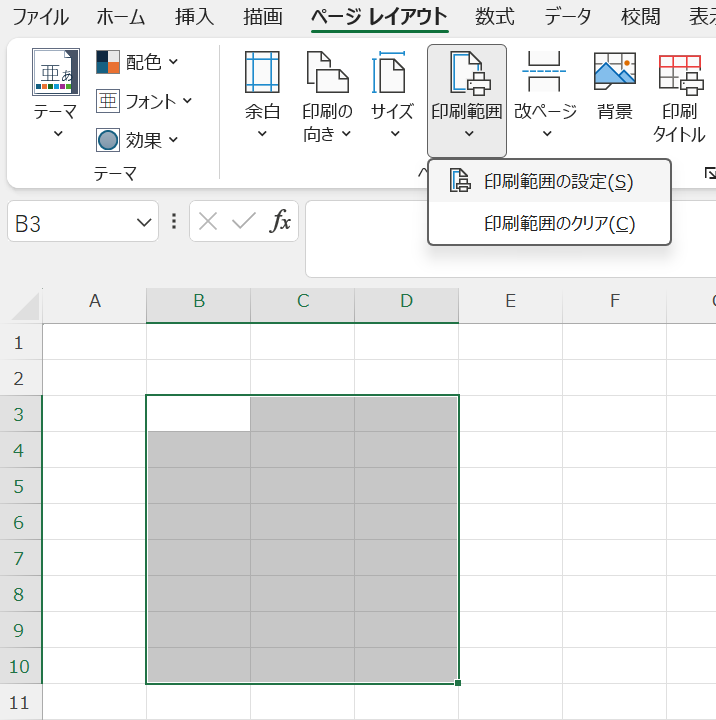Click the fx insert function icon

tap(281, 222)
